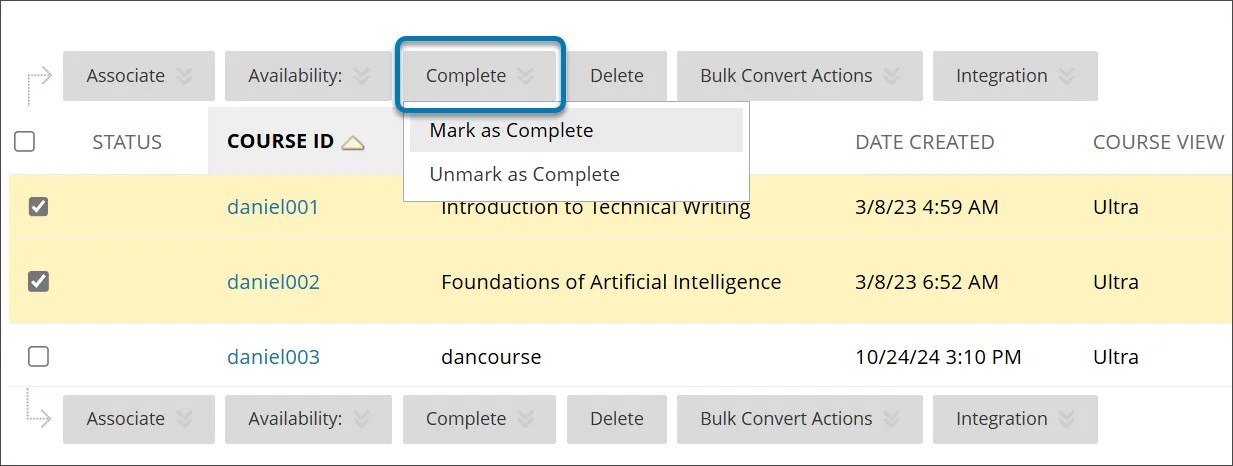Click the bottom Associate chevron icon

click(x=183, y=419)
